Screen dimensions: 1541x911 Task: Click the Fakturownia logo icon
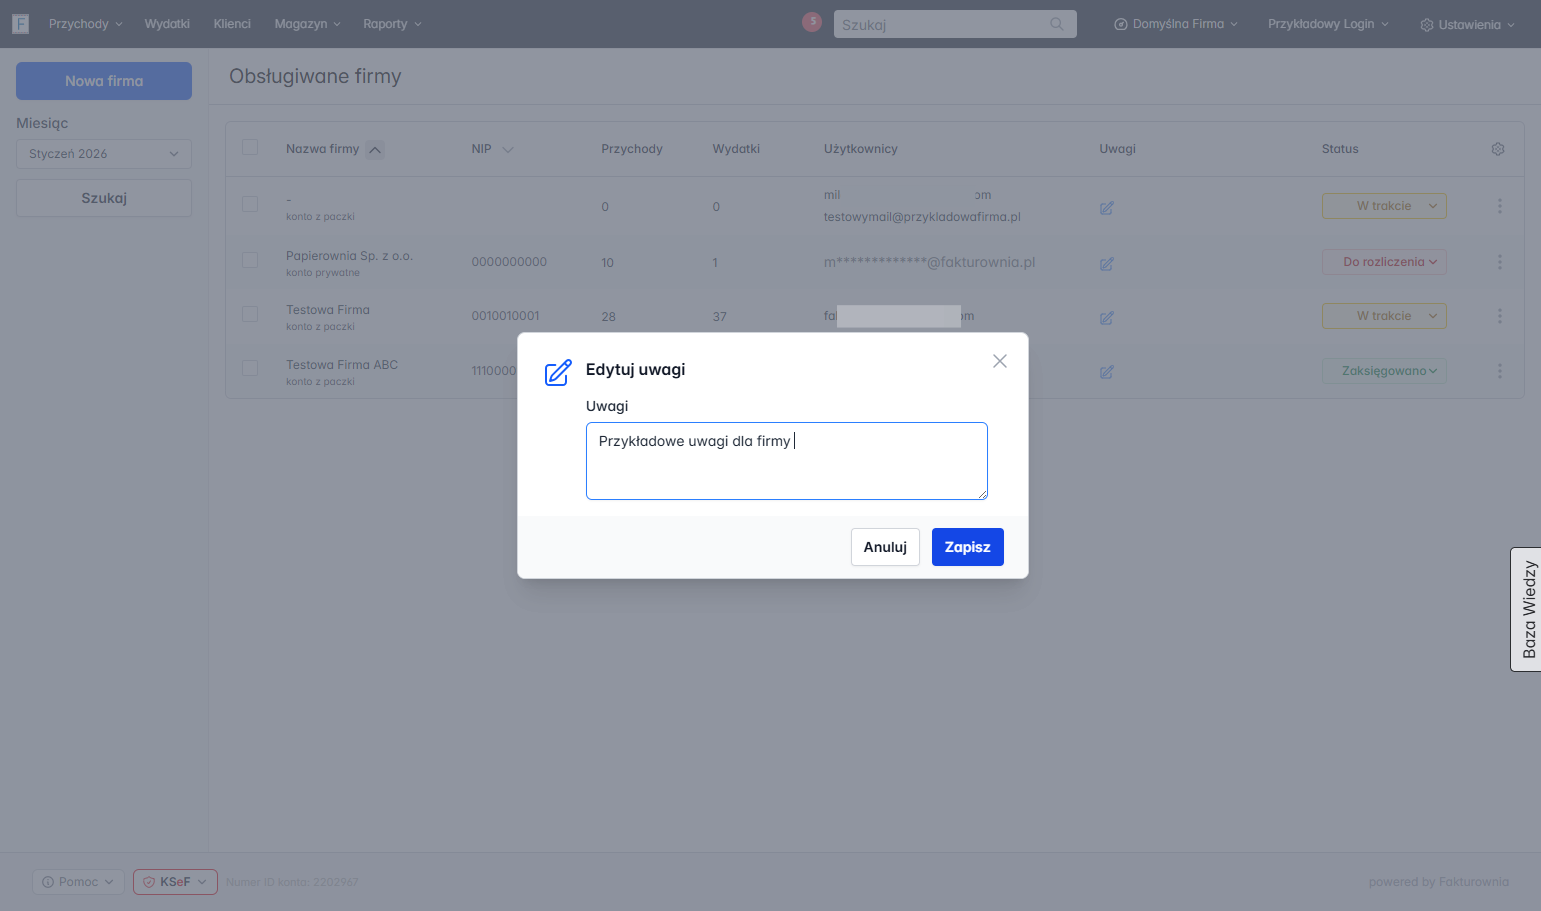pyautogui.click(x=20, y=24)
